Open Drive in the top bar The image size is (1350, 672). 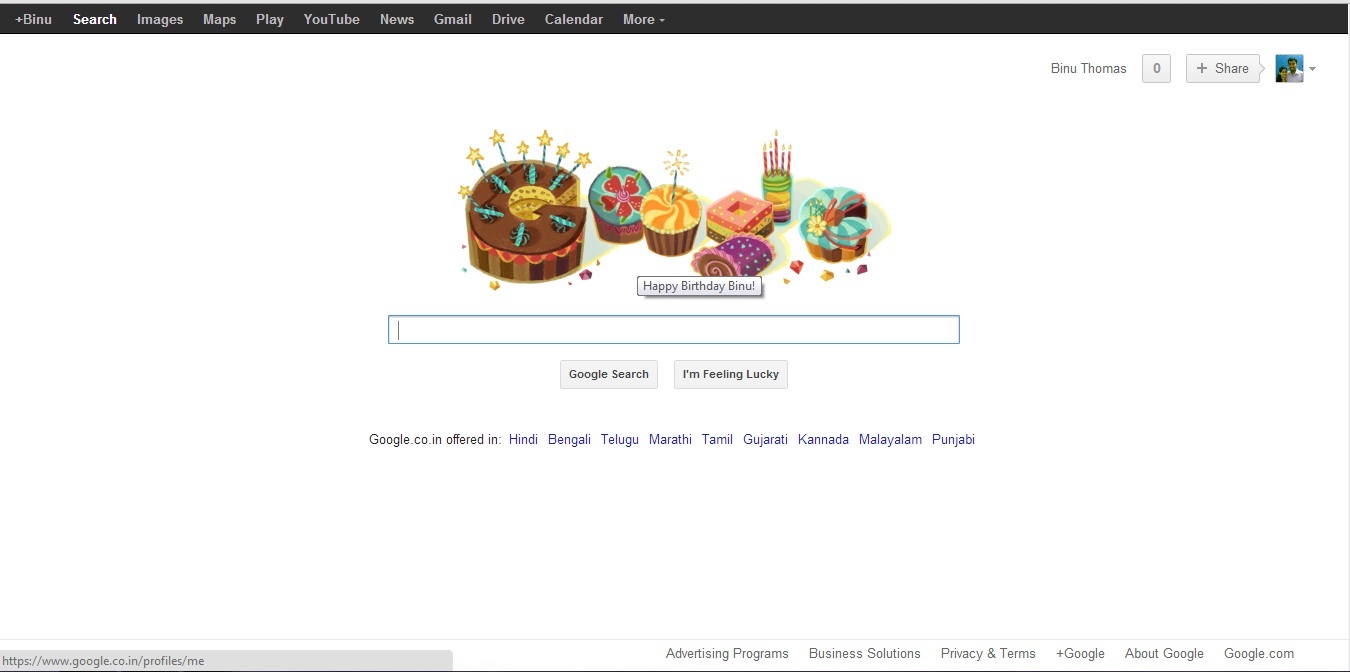coord(508,19)
